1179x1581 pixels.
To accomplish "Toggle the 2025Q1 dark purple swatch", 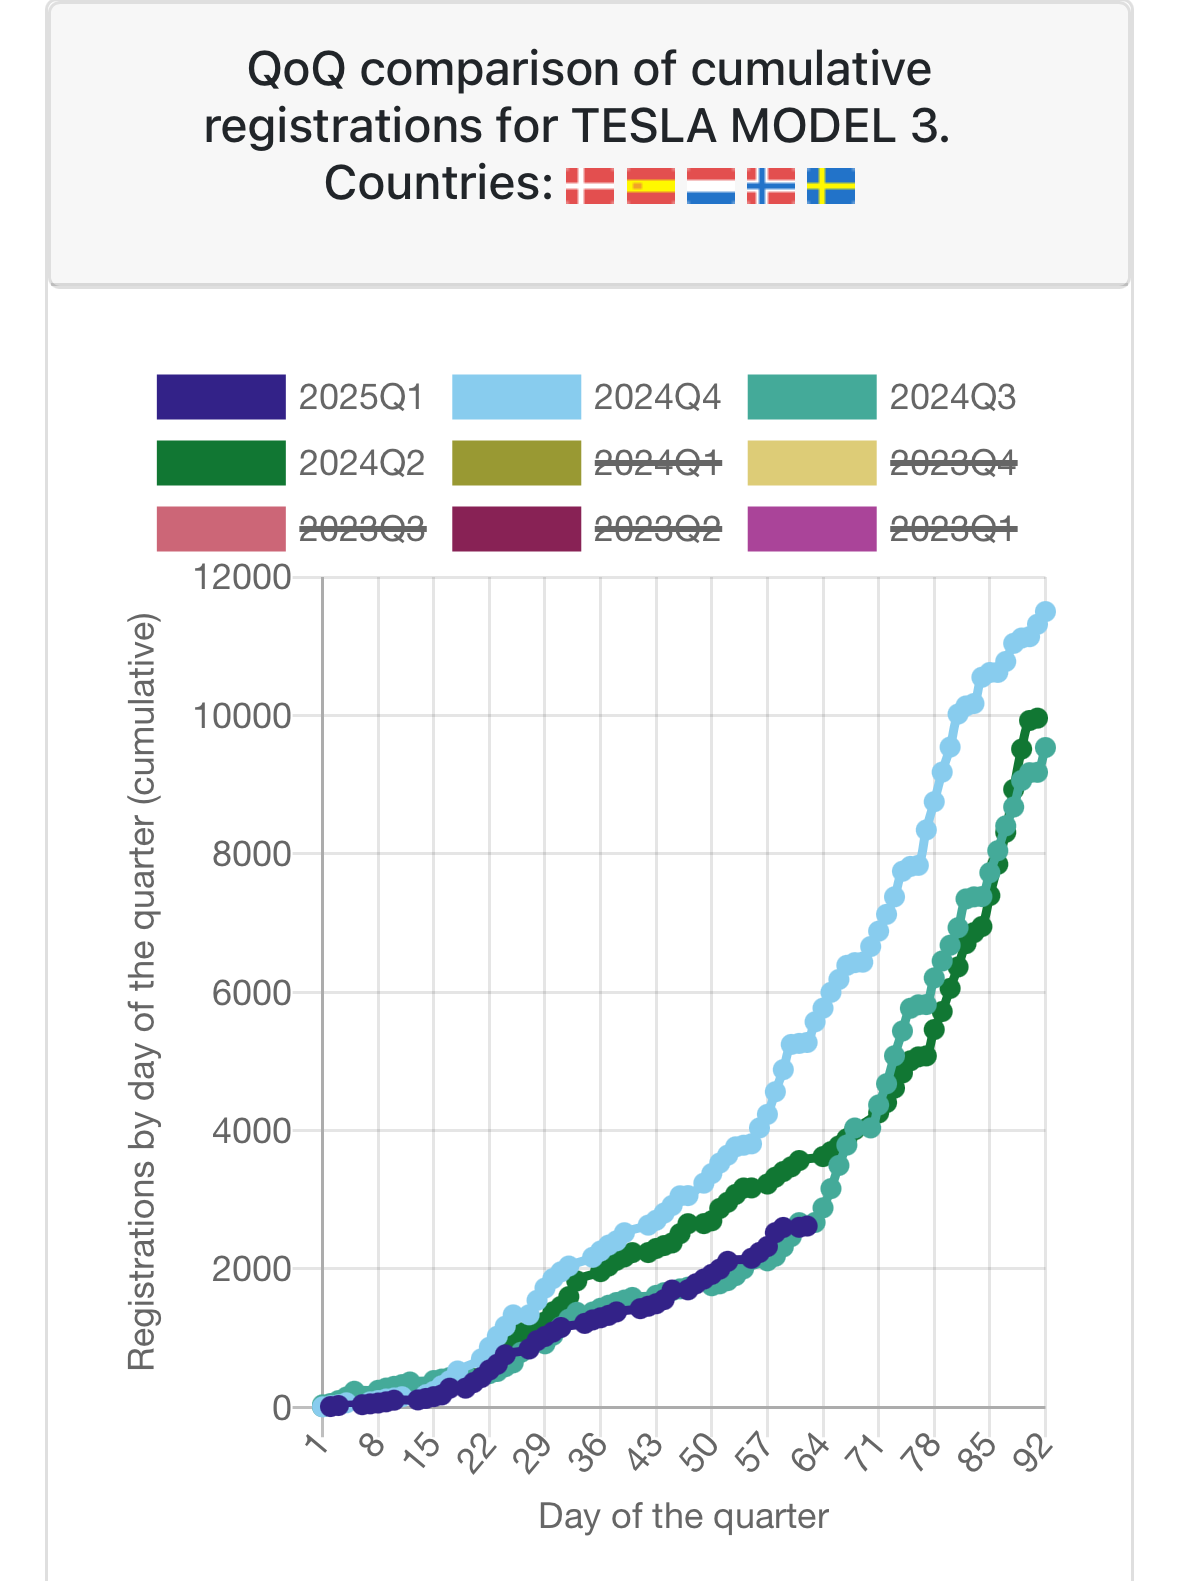I will pos(221,397).
